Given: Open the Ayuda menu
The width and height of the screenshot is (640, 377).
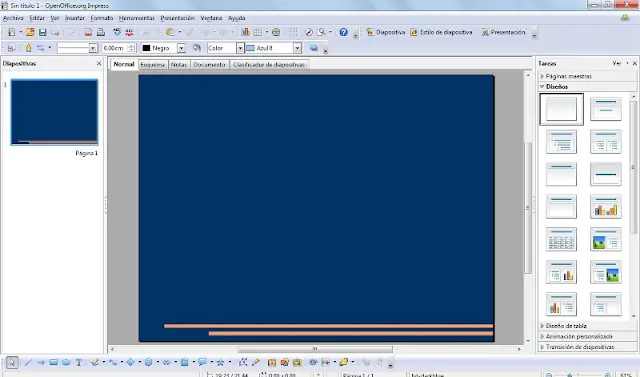Looking at the screenshot, I should tap(237, 18).
